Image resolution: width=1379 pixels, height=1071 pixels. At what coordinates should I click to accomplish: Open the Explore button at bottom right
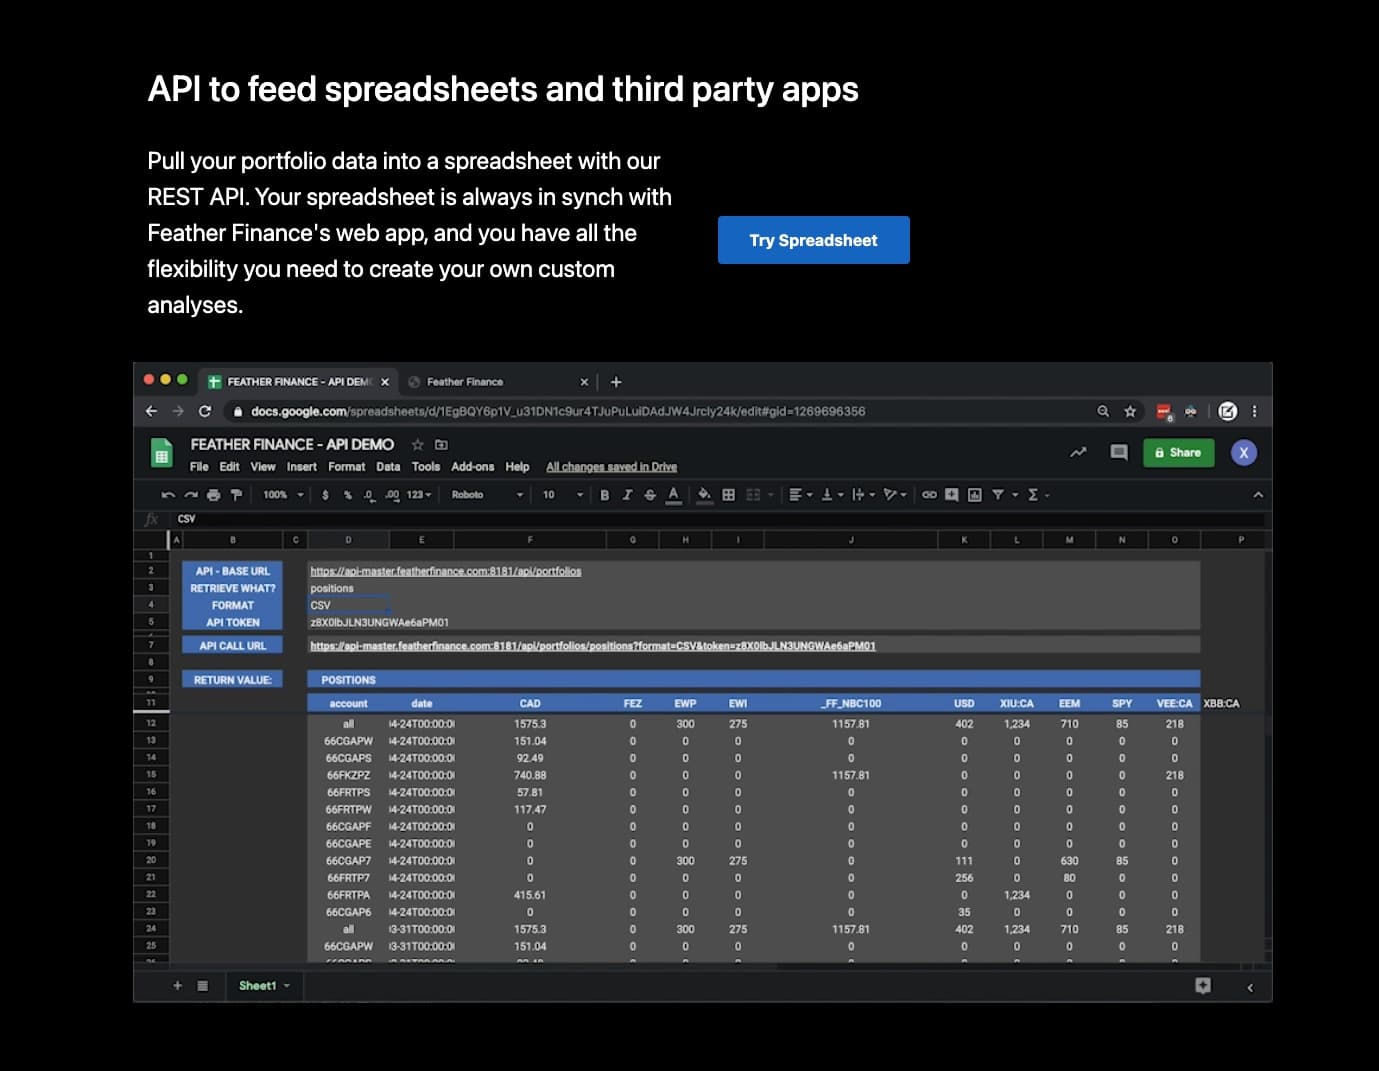point(1203,986)
